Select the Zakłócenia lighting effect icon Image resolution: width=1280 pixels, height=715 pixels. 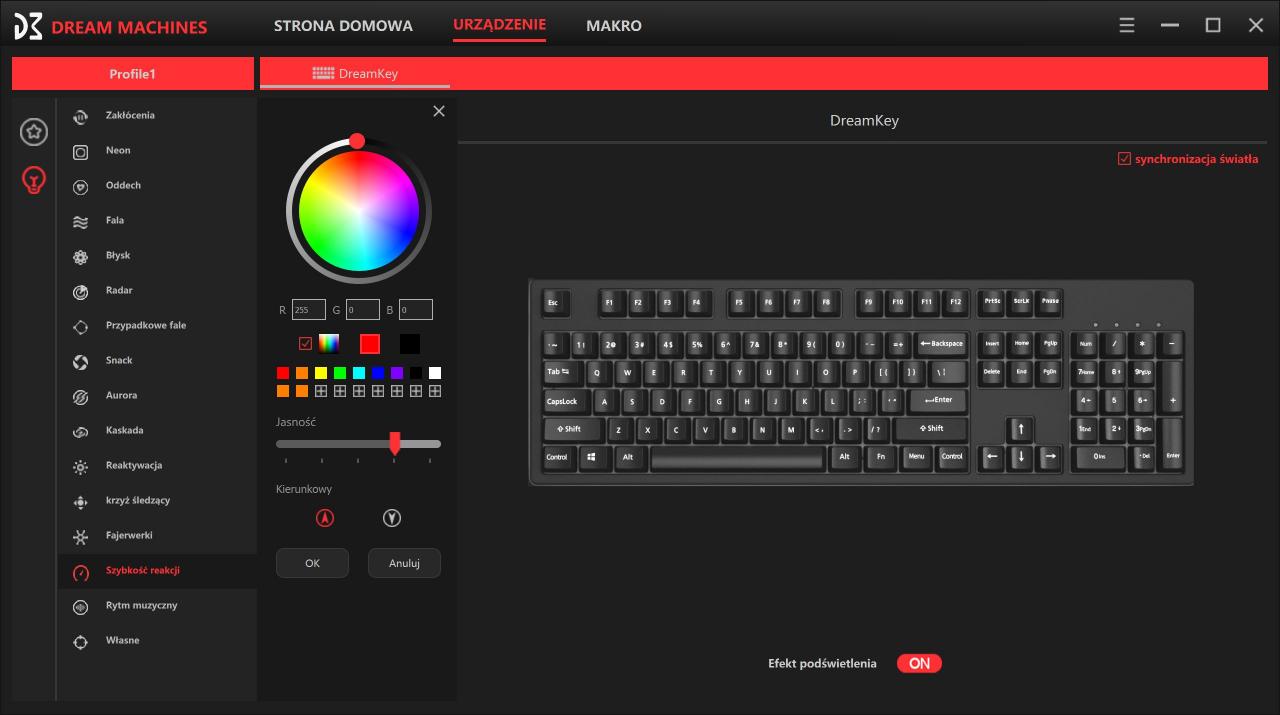pyautogui.click(x=81, y=117)
